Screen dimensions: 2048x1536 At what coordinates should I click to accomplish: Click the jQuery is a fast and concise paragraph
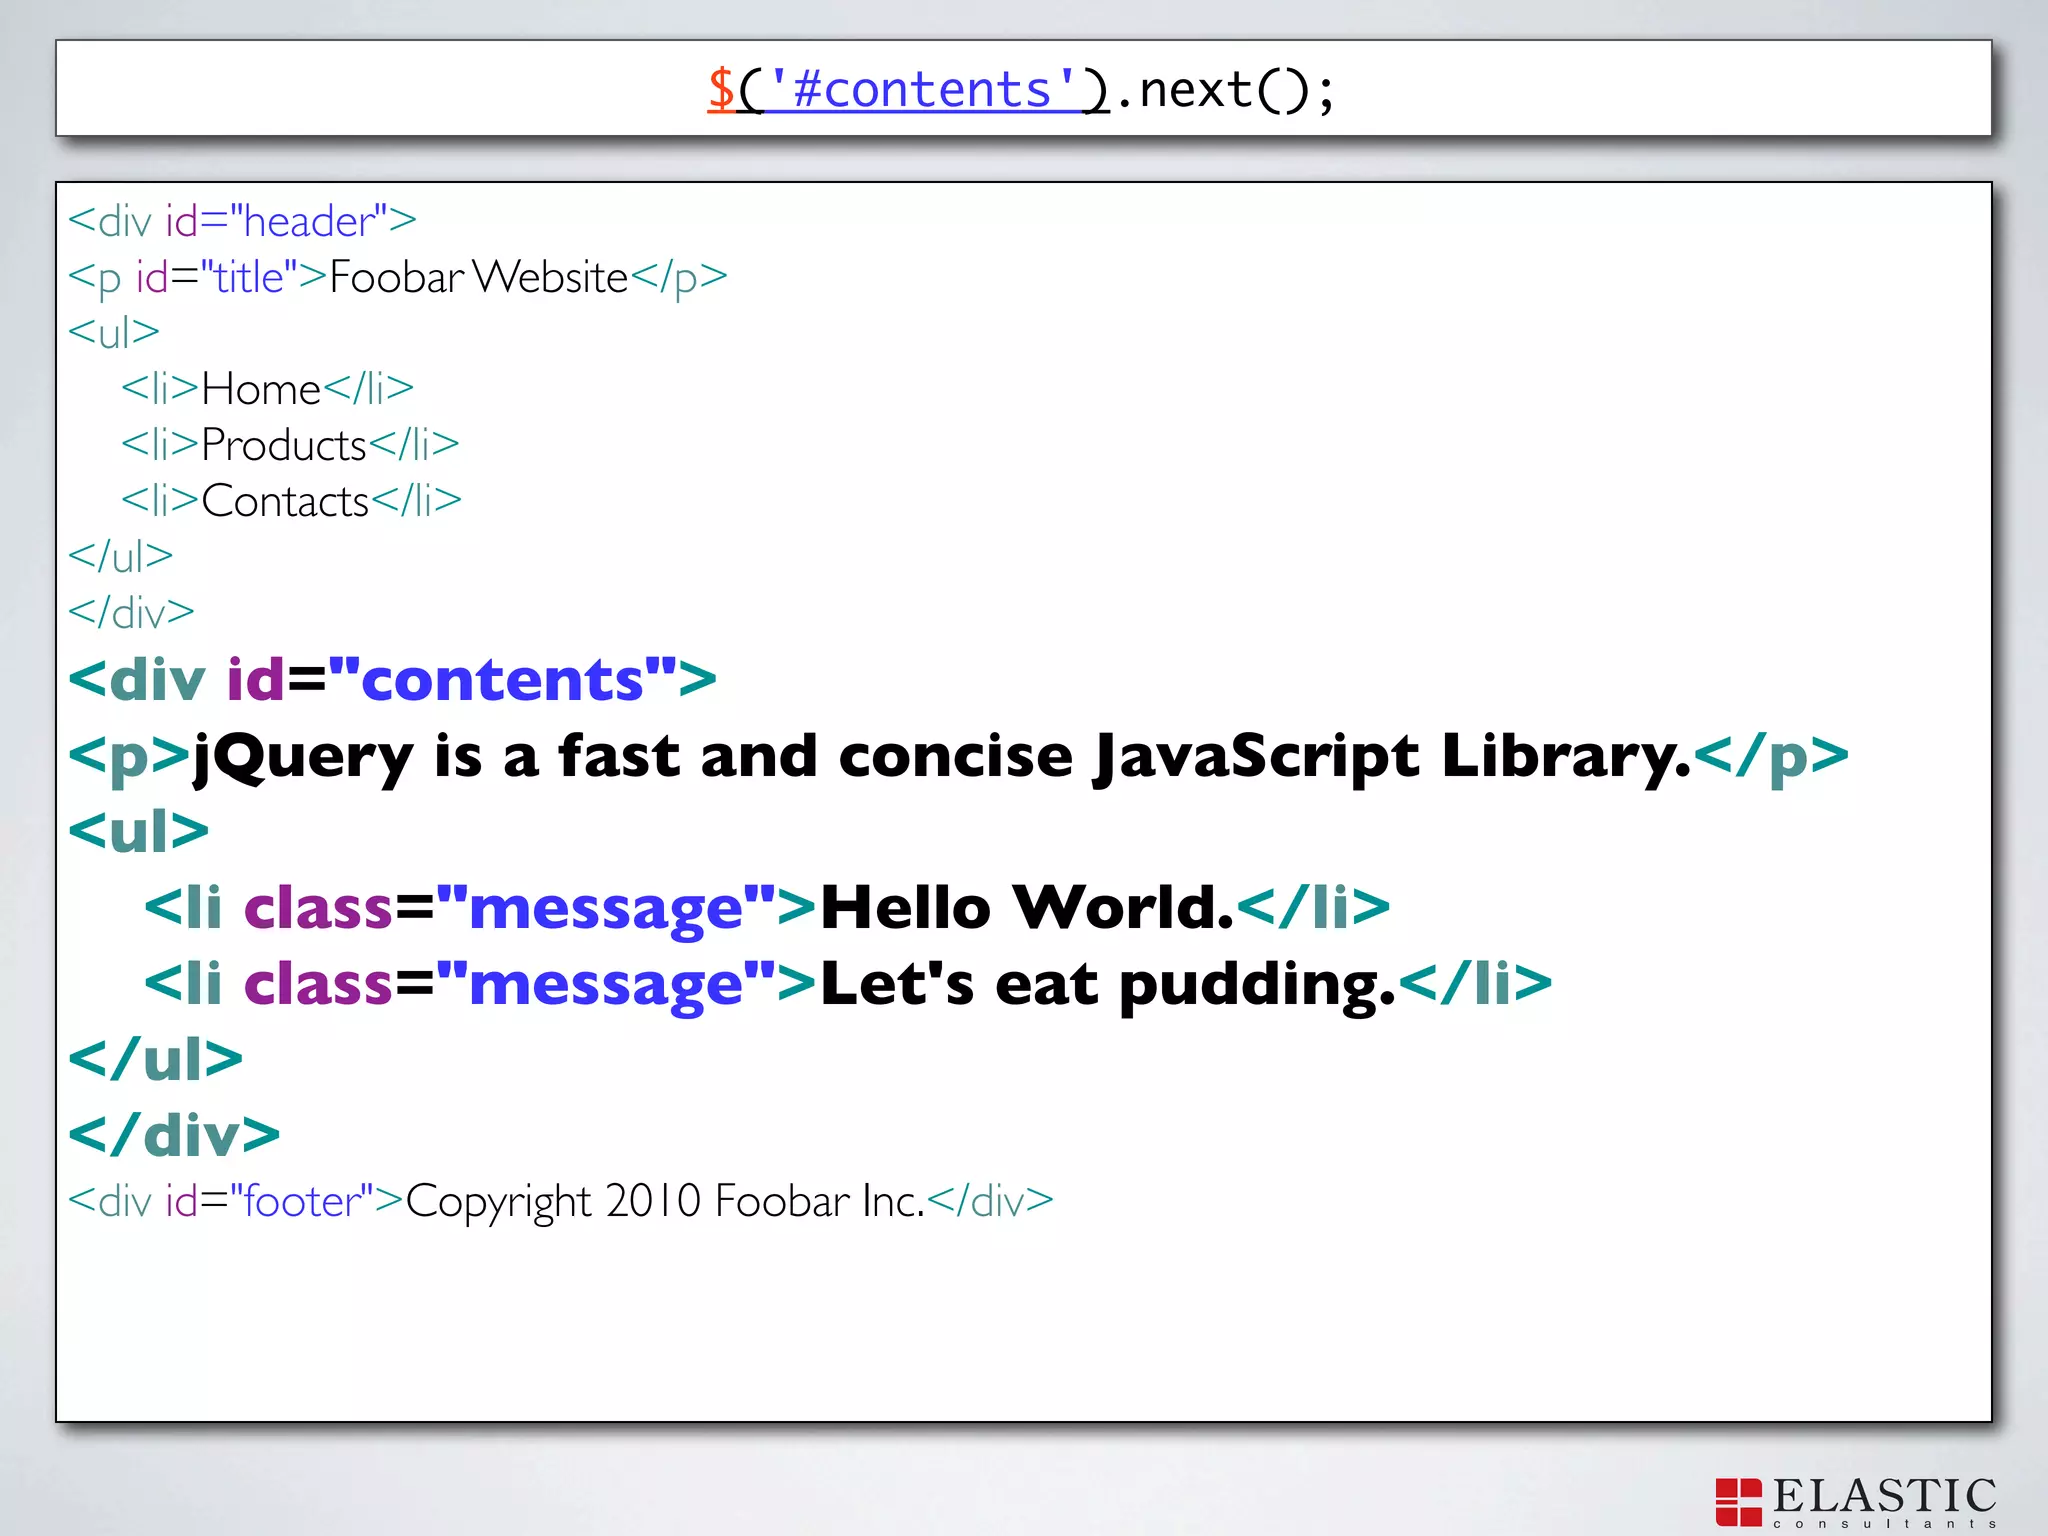pyautogui.click(x=958, y=757)
